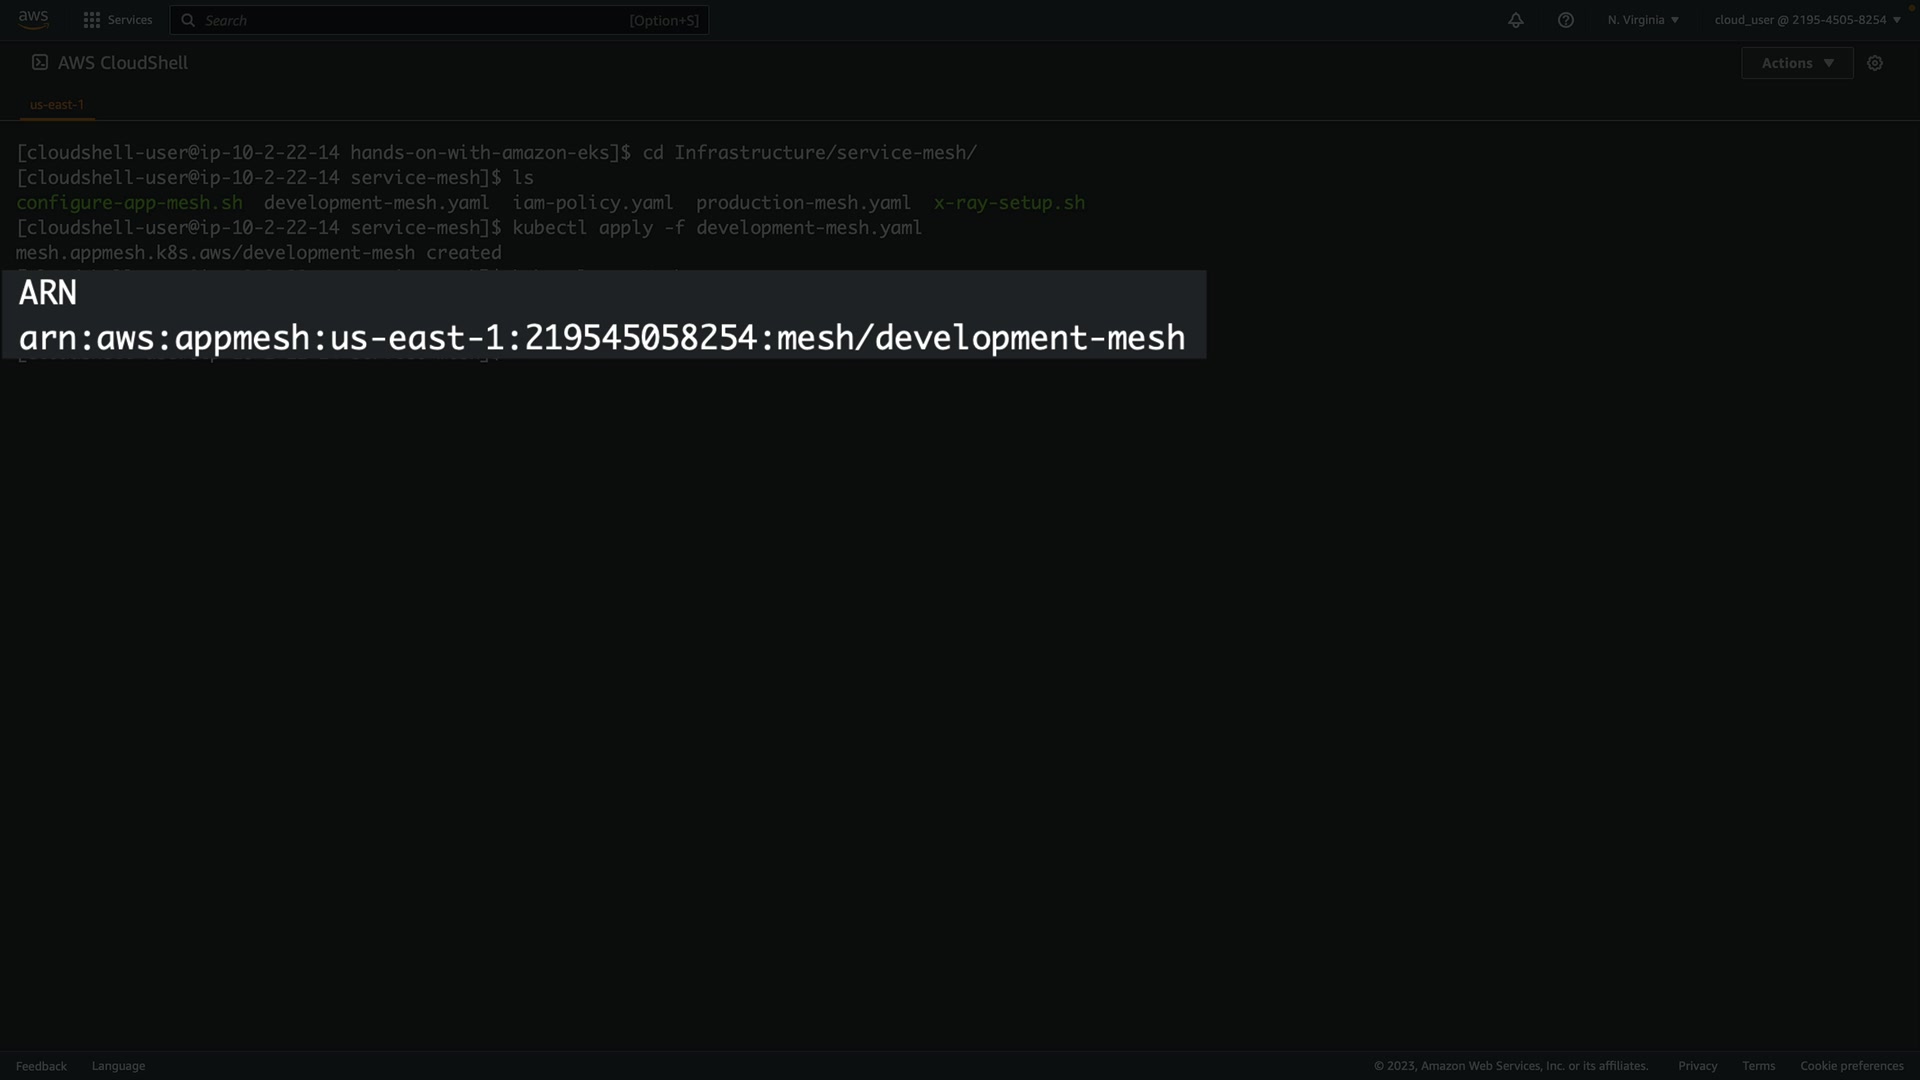
Task: Click the Feedback link
Action: [x=41, y=1066]
